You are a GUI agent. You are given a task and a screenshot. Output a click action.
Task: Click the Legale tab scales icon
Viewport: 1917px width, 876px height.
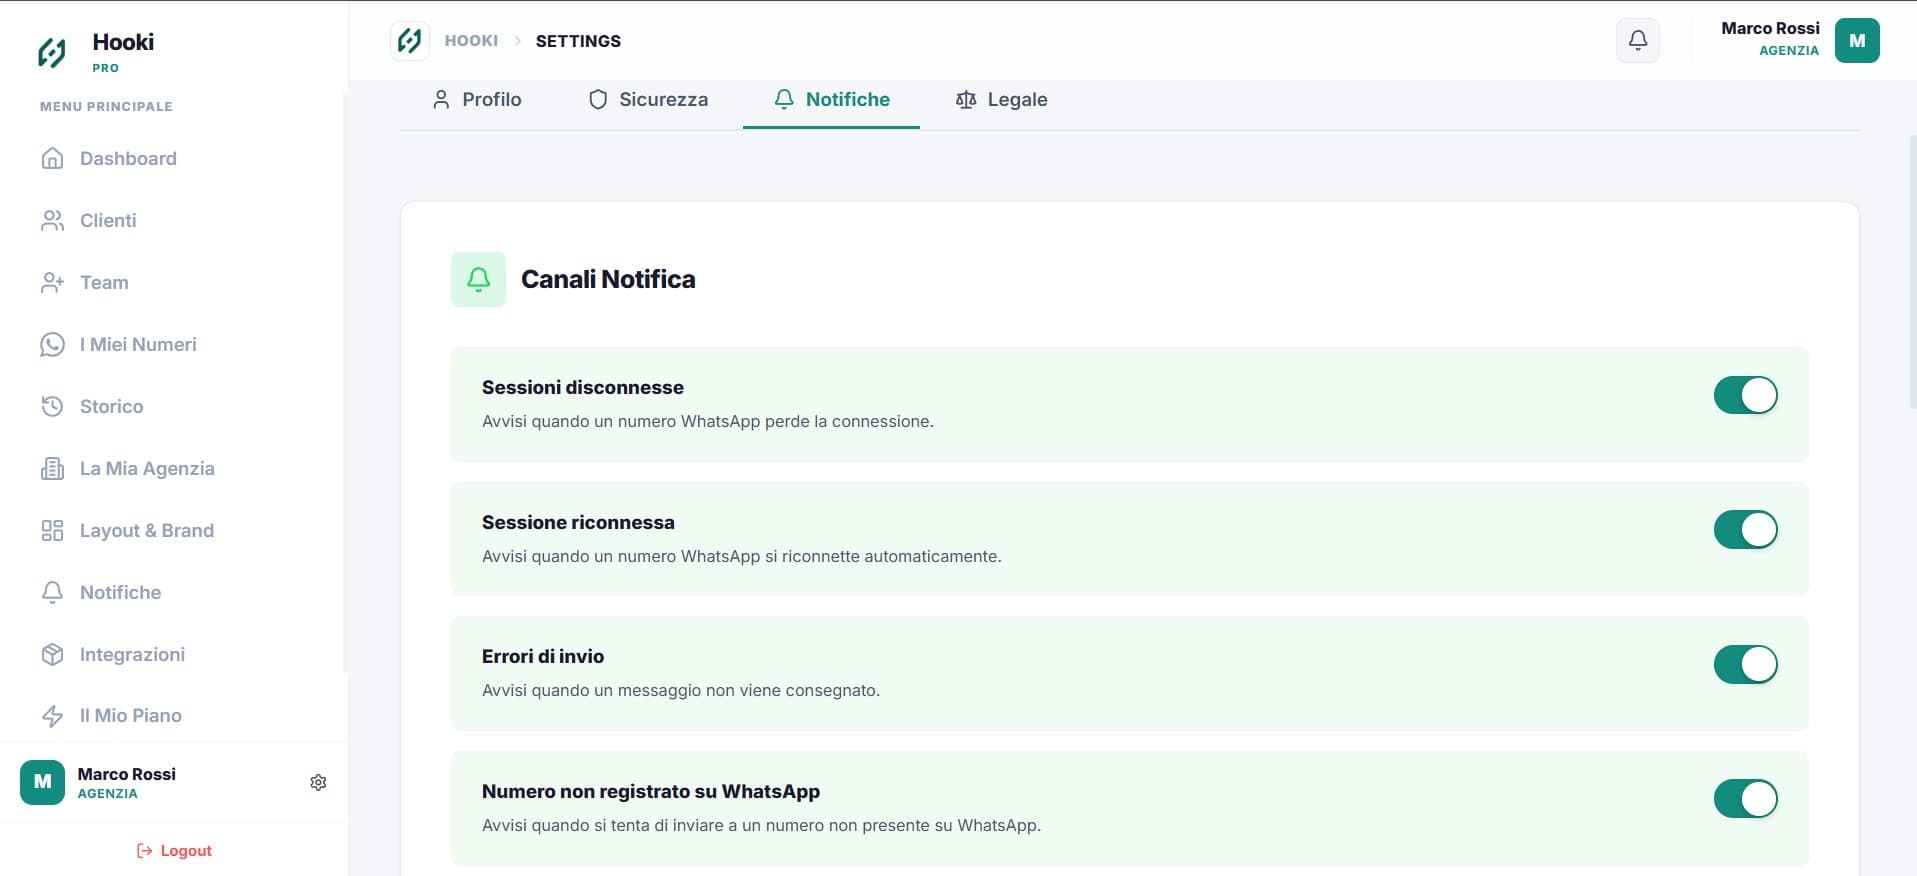pyautogui.click(x=966, y=99)
